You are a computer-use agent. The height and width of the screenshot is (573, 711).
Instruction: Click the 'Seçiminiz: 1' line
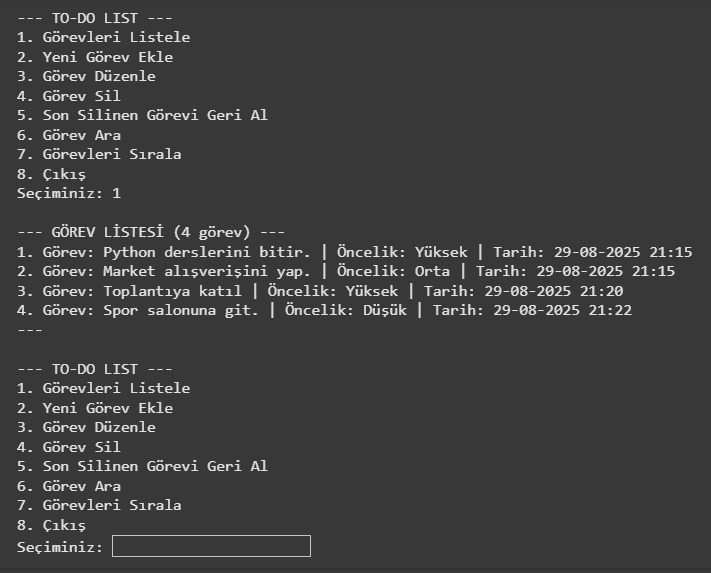coord(69,193)
